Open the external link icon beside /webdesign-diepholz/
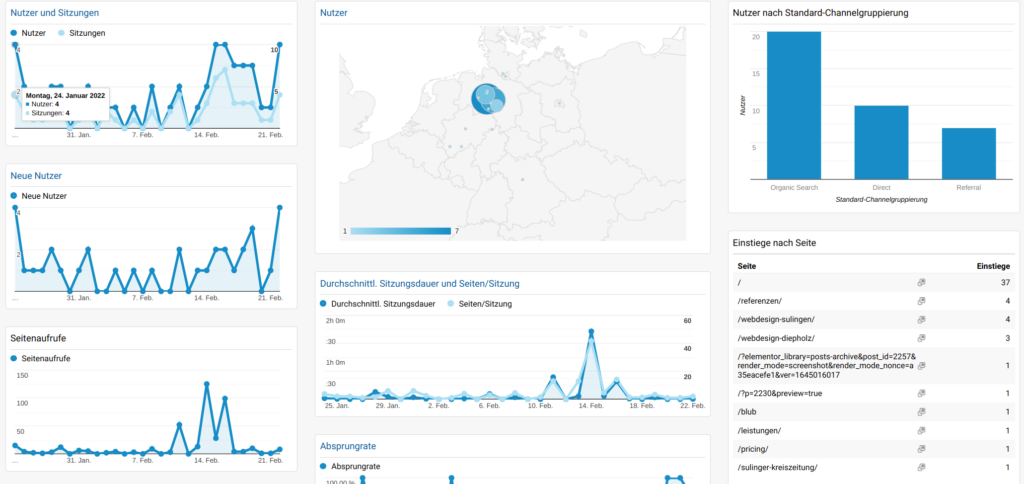This screenshot has height=484, width=1024. tap(921, 338)
